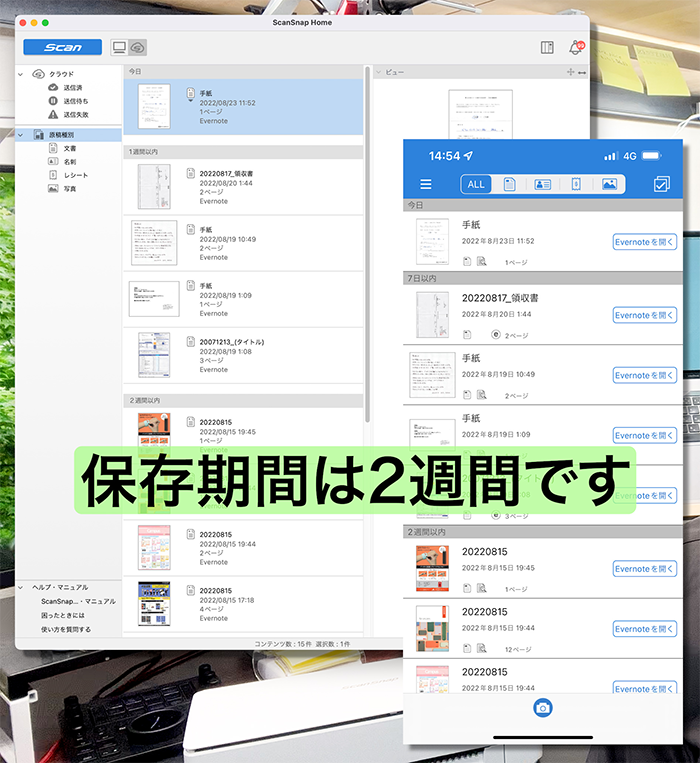700x763 pixels.
Task: Open the notifications bell icon
Action: pos(576,48)
